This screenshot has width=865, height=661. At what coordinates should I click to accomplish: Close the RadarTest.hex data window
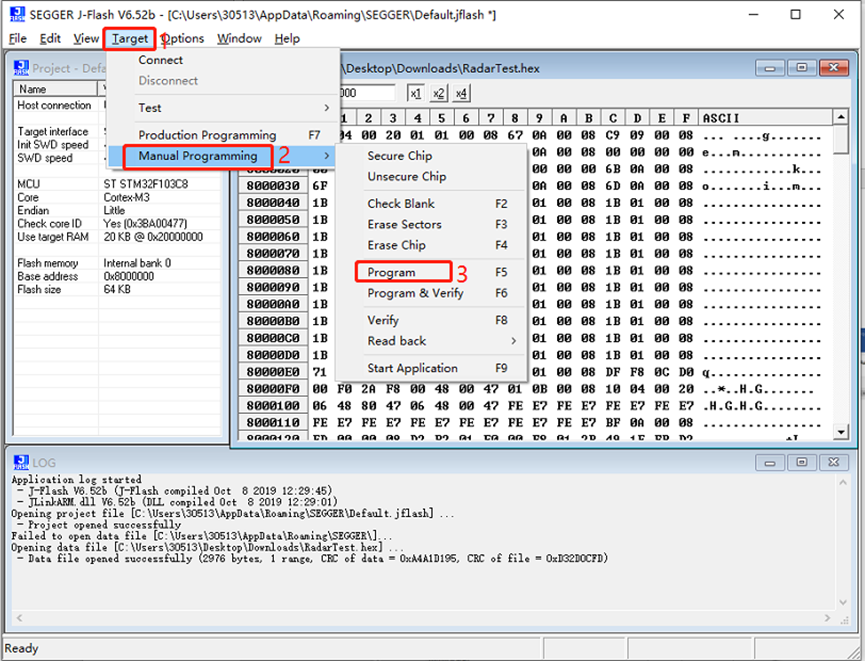[834, 68]
